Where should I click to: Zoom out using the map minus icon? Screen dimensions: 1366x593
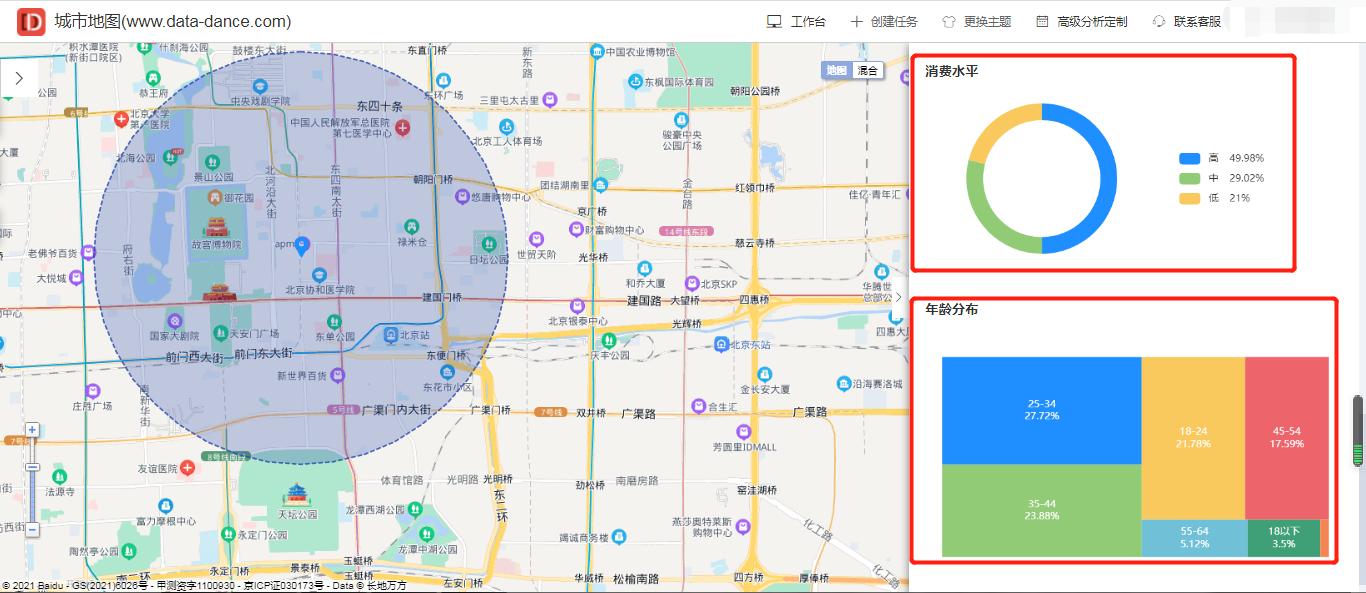coord(31,530)
